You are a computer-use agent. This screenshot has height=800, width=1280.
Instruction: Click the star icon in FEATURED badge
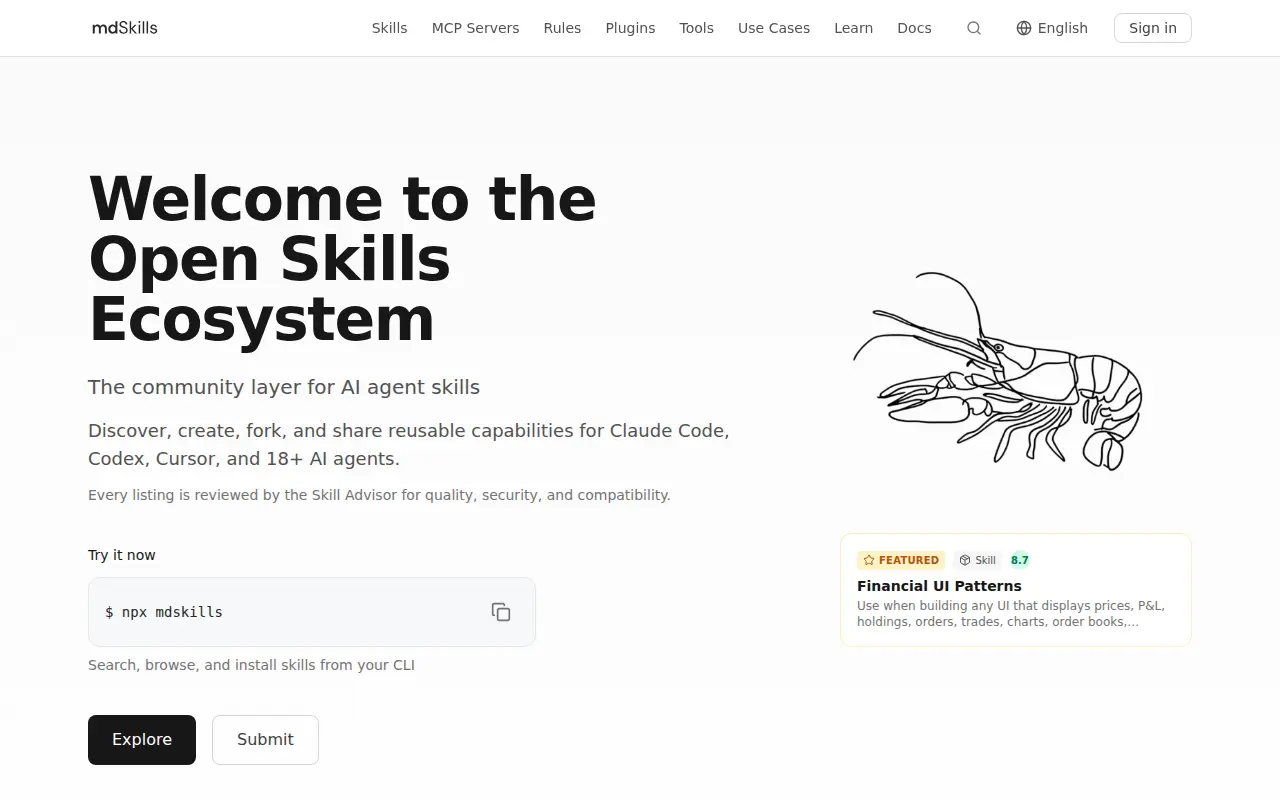[869, 560]
